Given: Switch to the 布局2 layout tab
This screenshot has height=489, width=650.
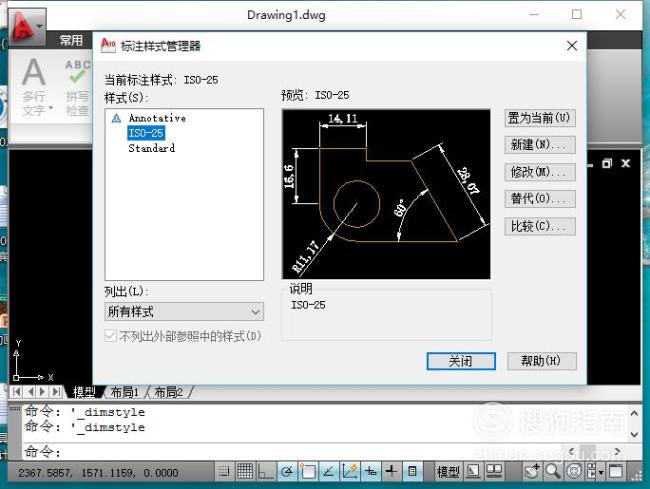Looking at the screenshot, I should [x=168, y=392].
